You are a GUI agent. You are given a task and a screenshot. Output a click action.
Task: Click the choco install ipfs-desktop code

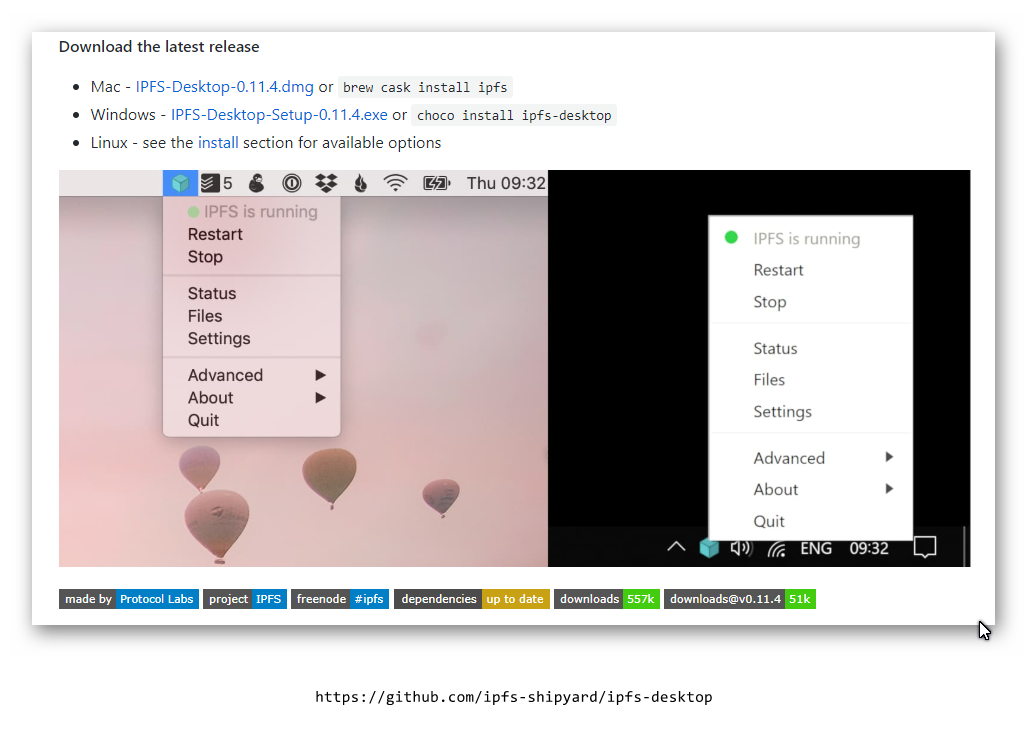tap(514, 115)
